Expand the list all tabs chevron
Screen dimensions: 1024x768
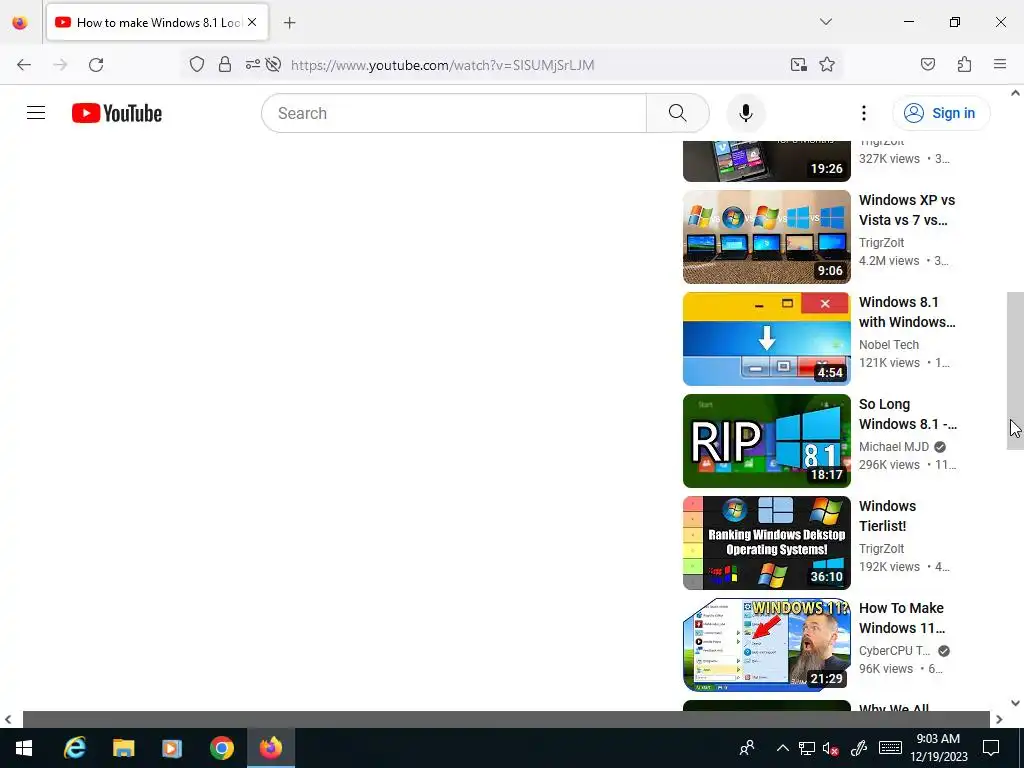pyautogui.click(x=825, y=22)
